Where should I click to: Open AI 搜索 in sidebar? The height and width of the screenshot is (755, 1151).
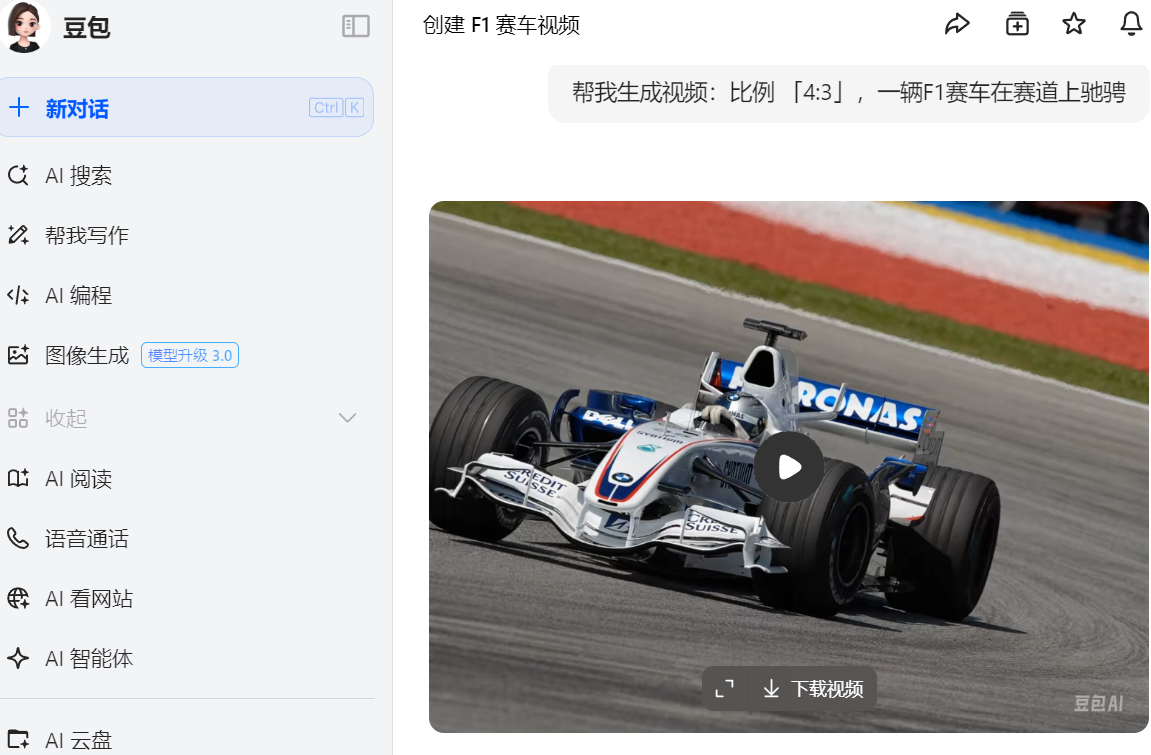click(x=78, y=176)
